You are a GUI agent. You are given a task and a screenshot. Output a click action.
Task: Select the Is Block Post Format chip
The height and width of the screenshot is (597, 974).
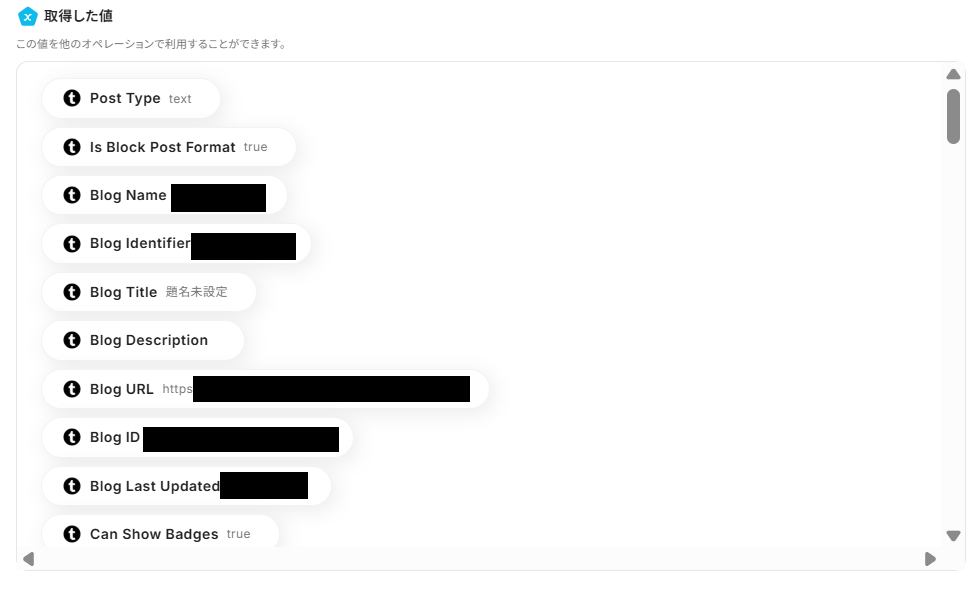[x=169, y=147]
